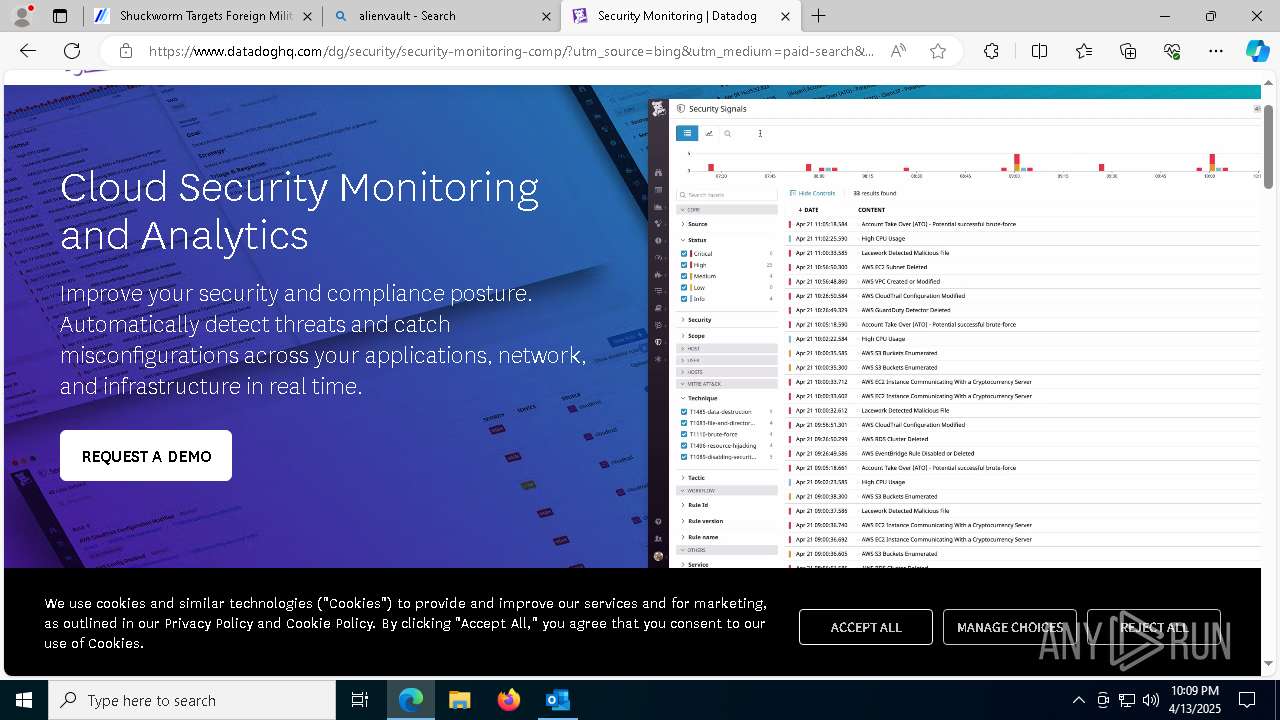
Task: Open Browser essentials heart icon
Action: pyautogui.click(x=1172, y=51)
